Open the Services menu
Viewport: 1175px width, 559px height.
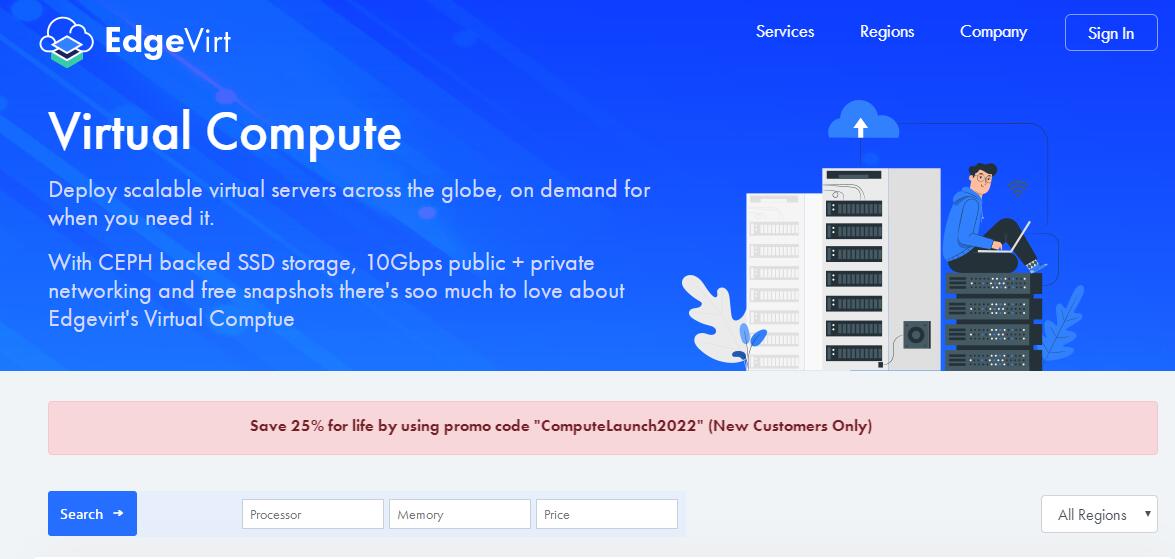(785, 31)
